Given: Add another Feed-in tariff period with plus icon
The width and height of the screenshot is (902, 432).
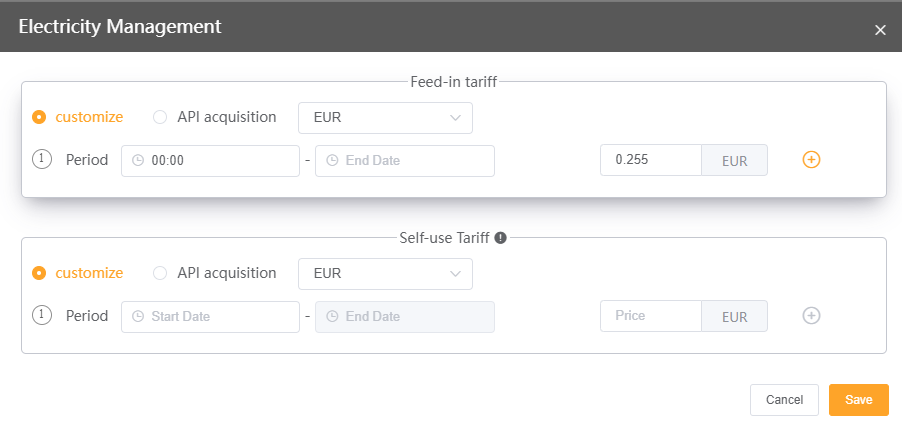Looking at the screenshot, I should point(812,160).
